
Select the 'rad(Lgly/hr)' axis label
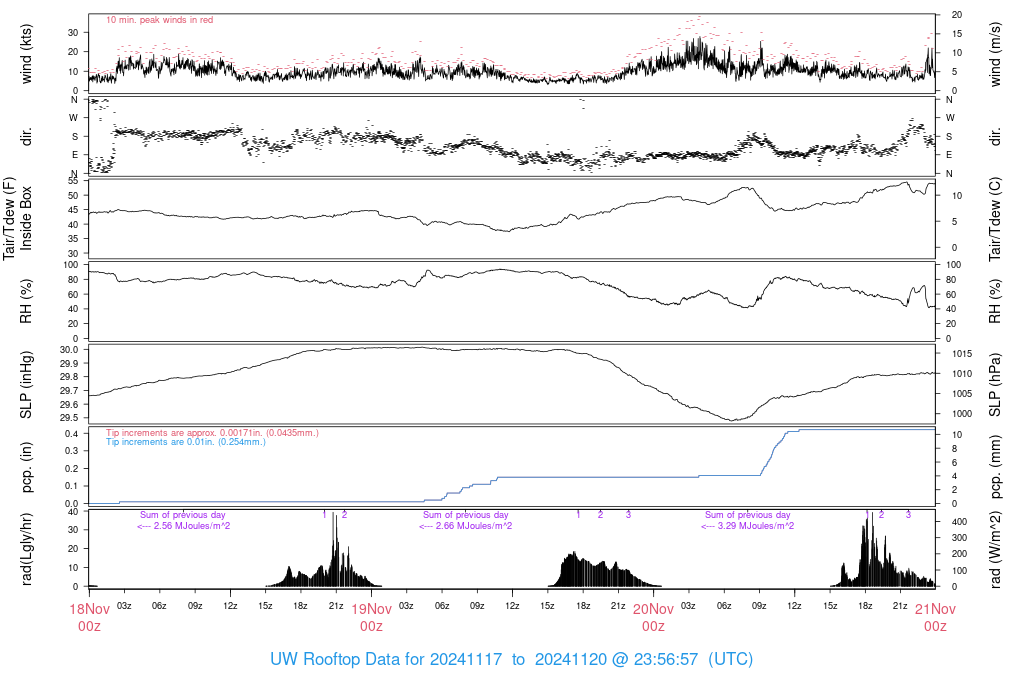(x=26, y=549)
